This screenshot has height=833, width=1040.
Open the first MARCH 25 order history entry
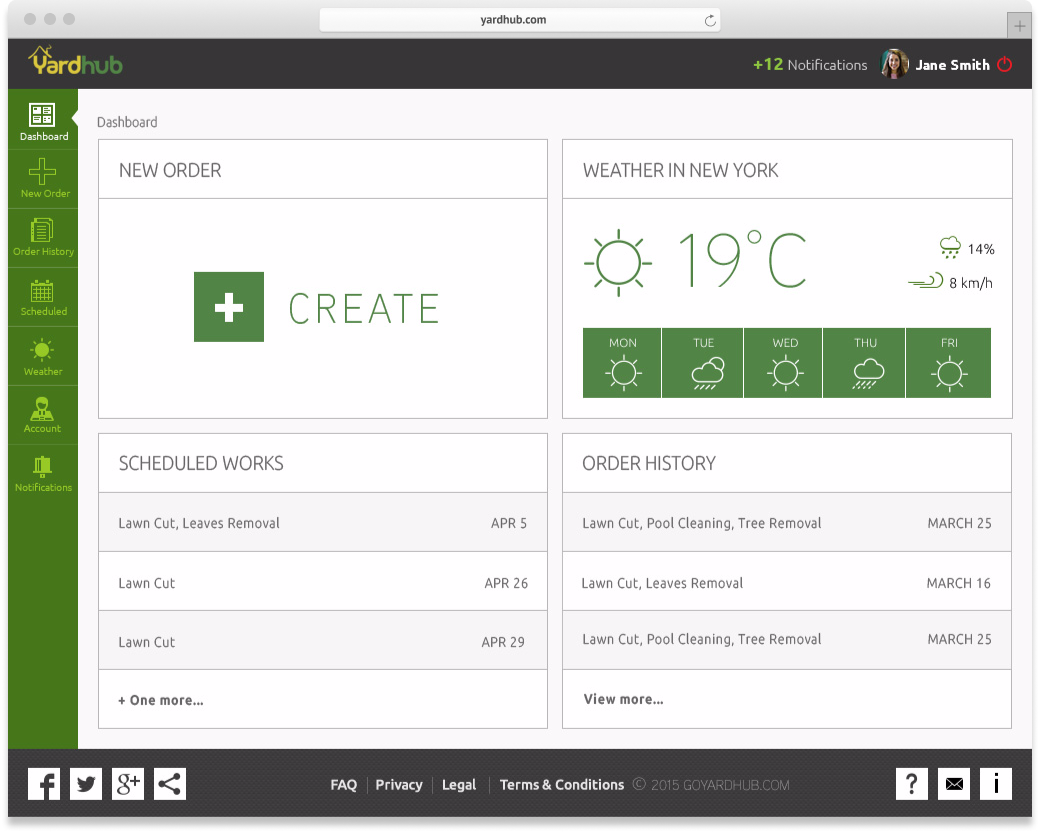787,523
